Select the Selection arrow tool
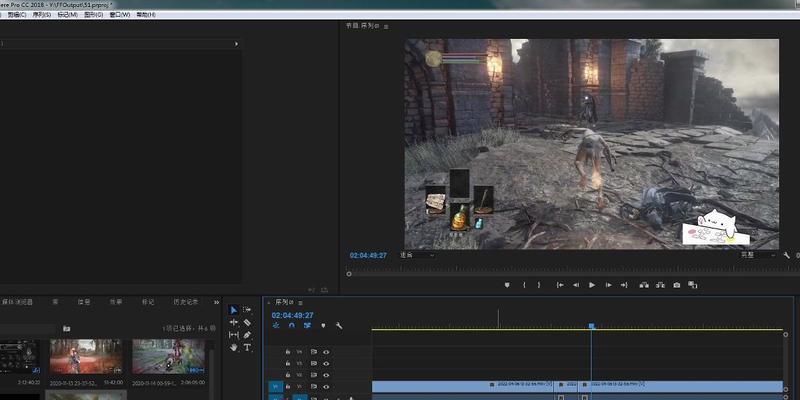 tap(233, 310)
